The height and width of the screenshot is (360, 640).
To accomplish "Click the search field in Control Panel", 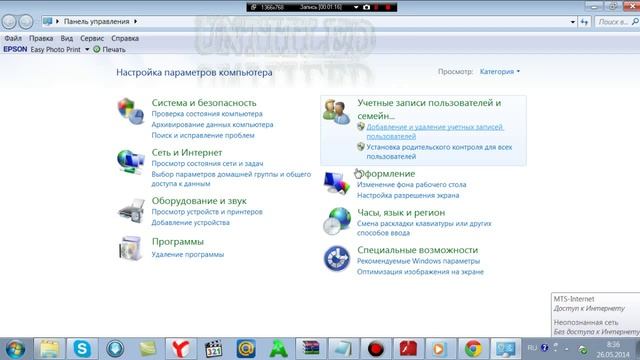I will click(616, 22).
